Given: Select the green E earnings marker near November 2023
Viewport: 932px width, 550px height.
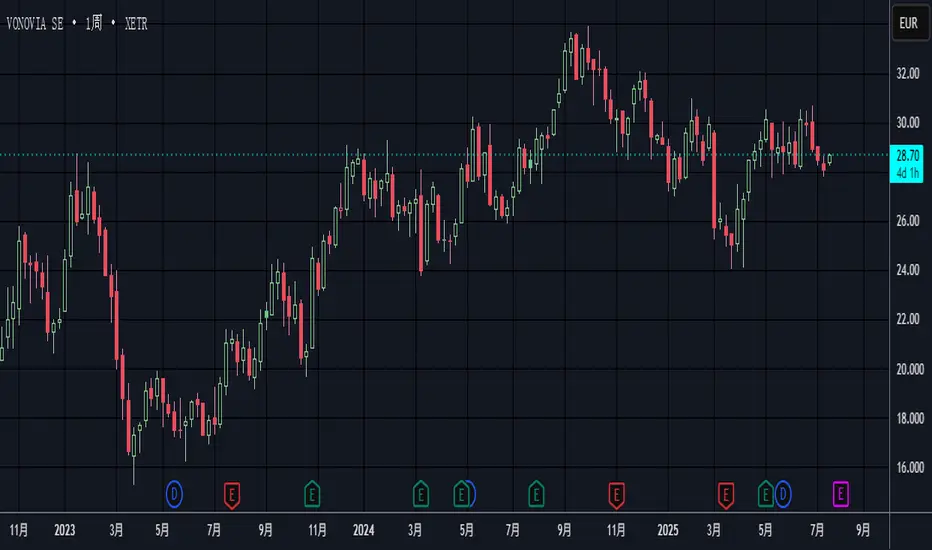Looking at the screenshot, I should [312, 492].
